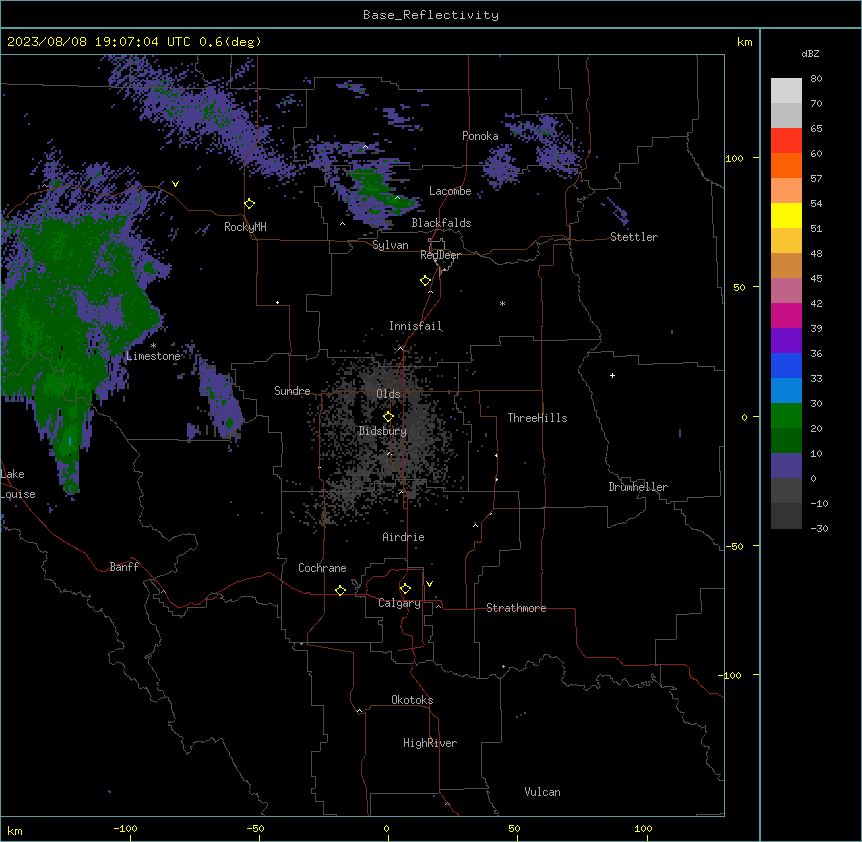The height and width of the screenshot is (842, 862).
Task: Click the Strathmore label
Action: [x=516, y=608]
